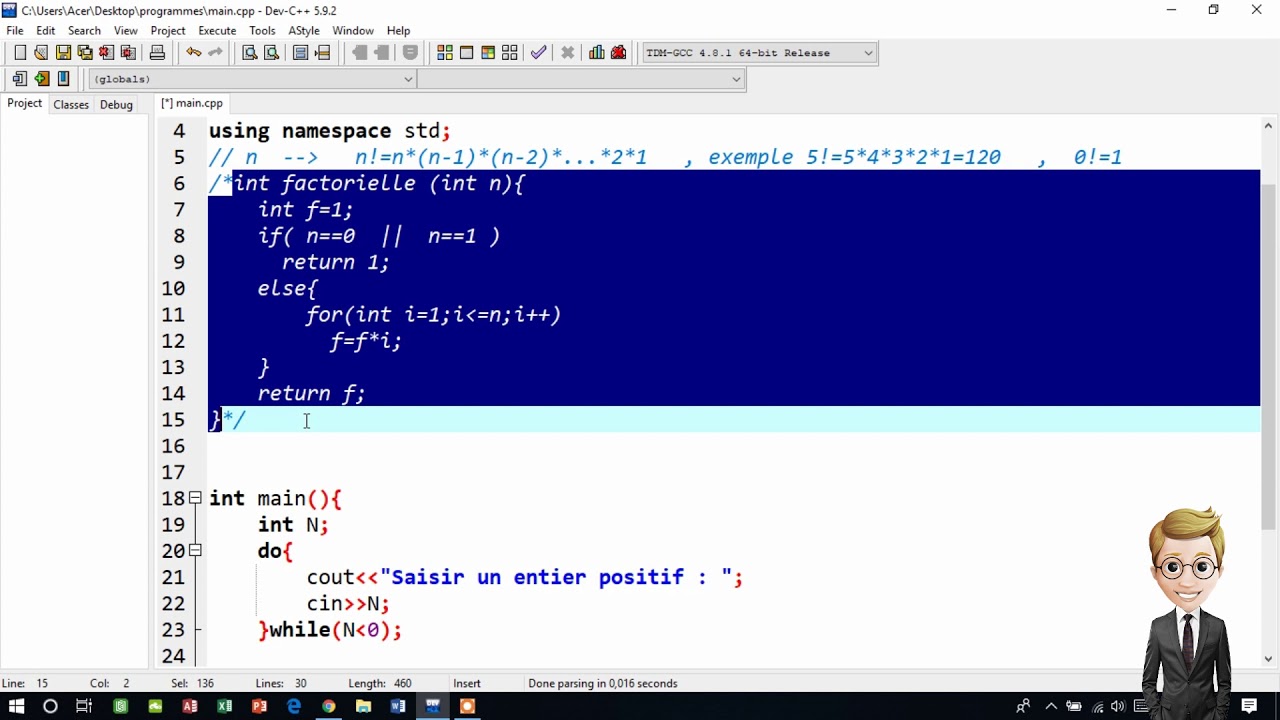Viewport: 1280px width, 720px height.
Task: Switch to the Debug panel tab
Action: click(116, 104)
